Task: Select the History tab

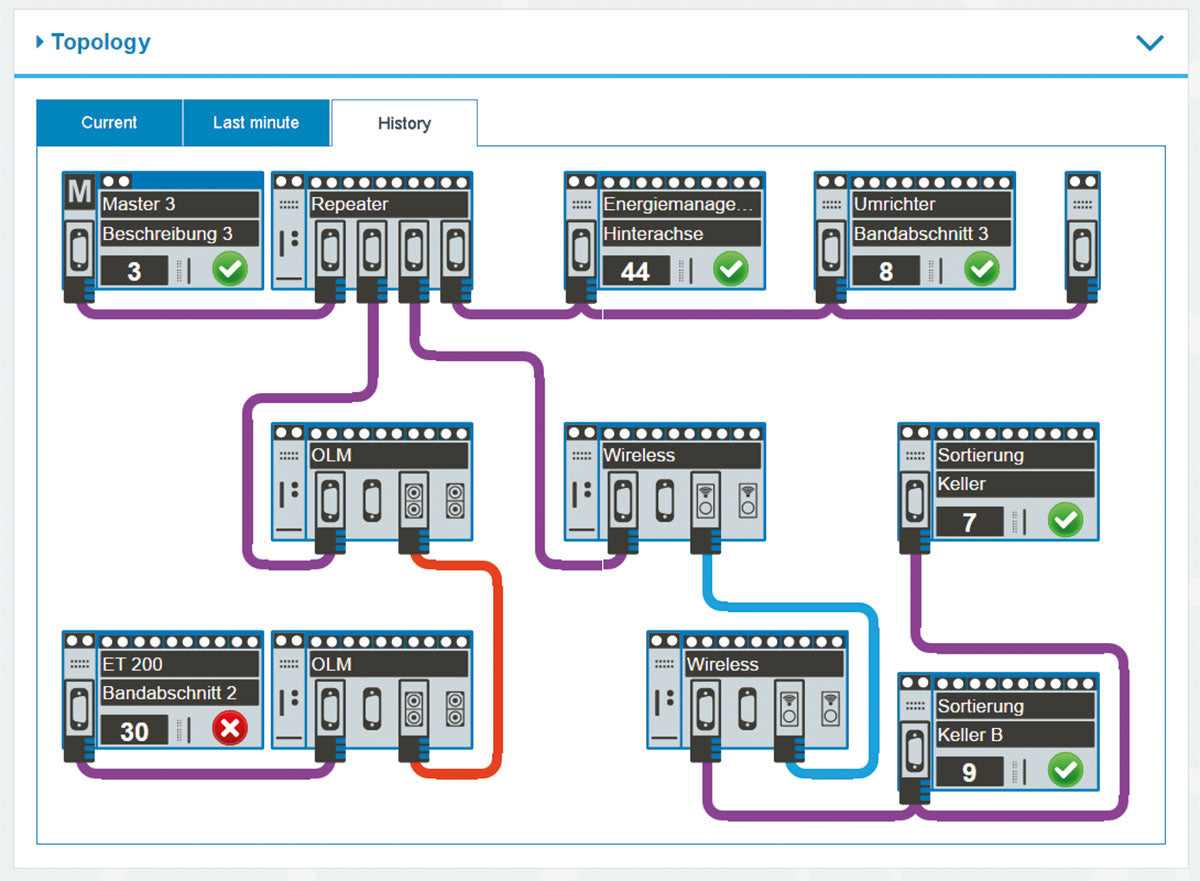Action: 404,124
